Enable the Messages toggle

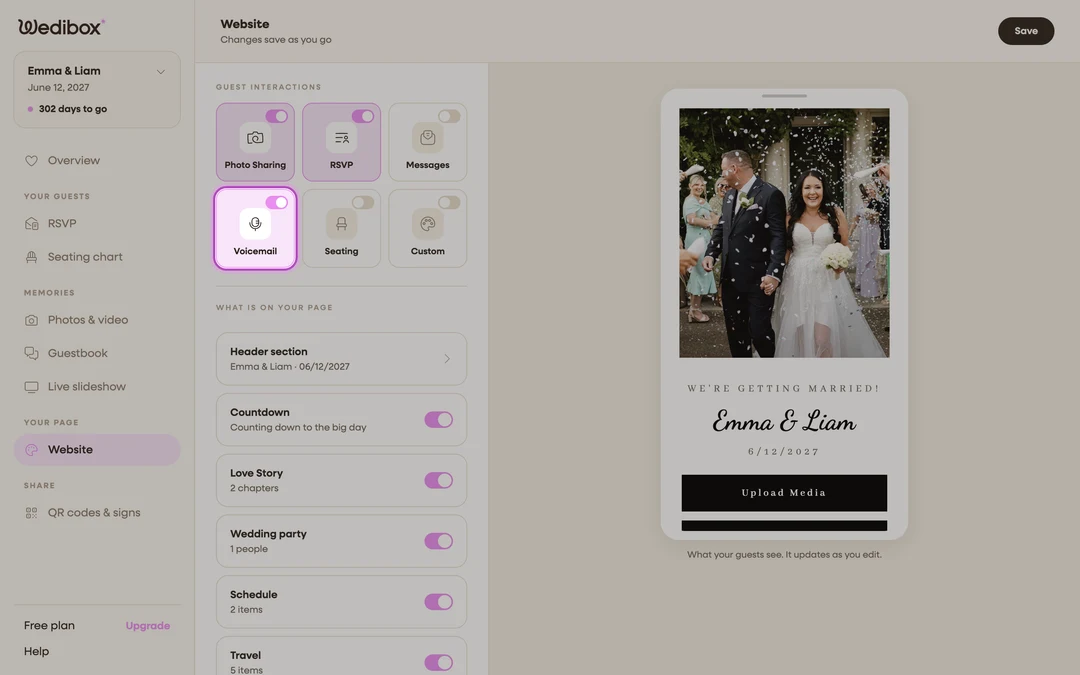(449, 116)
